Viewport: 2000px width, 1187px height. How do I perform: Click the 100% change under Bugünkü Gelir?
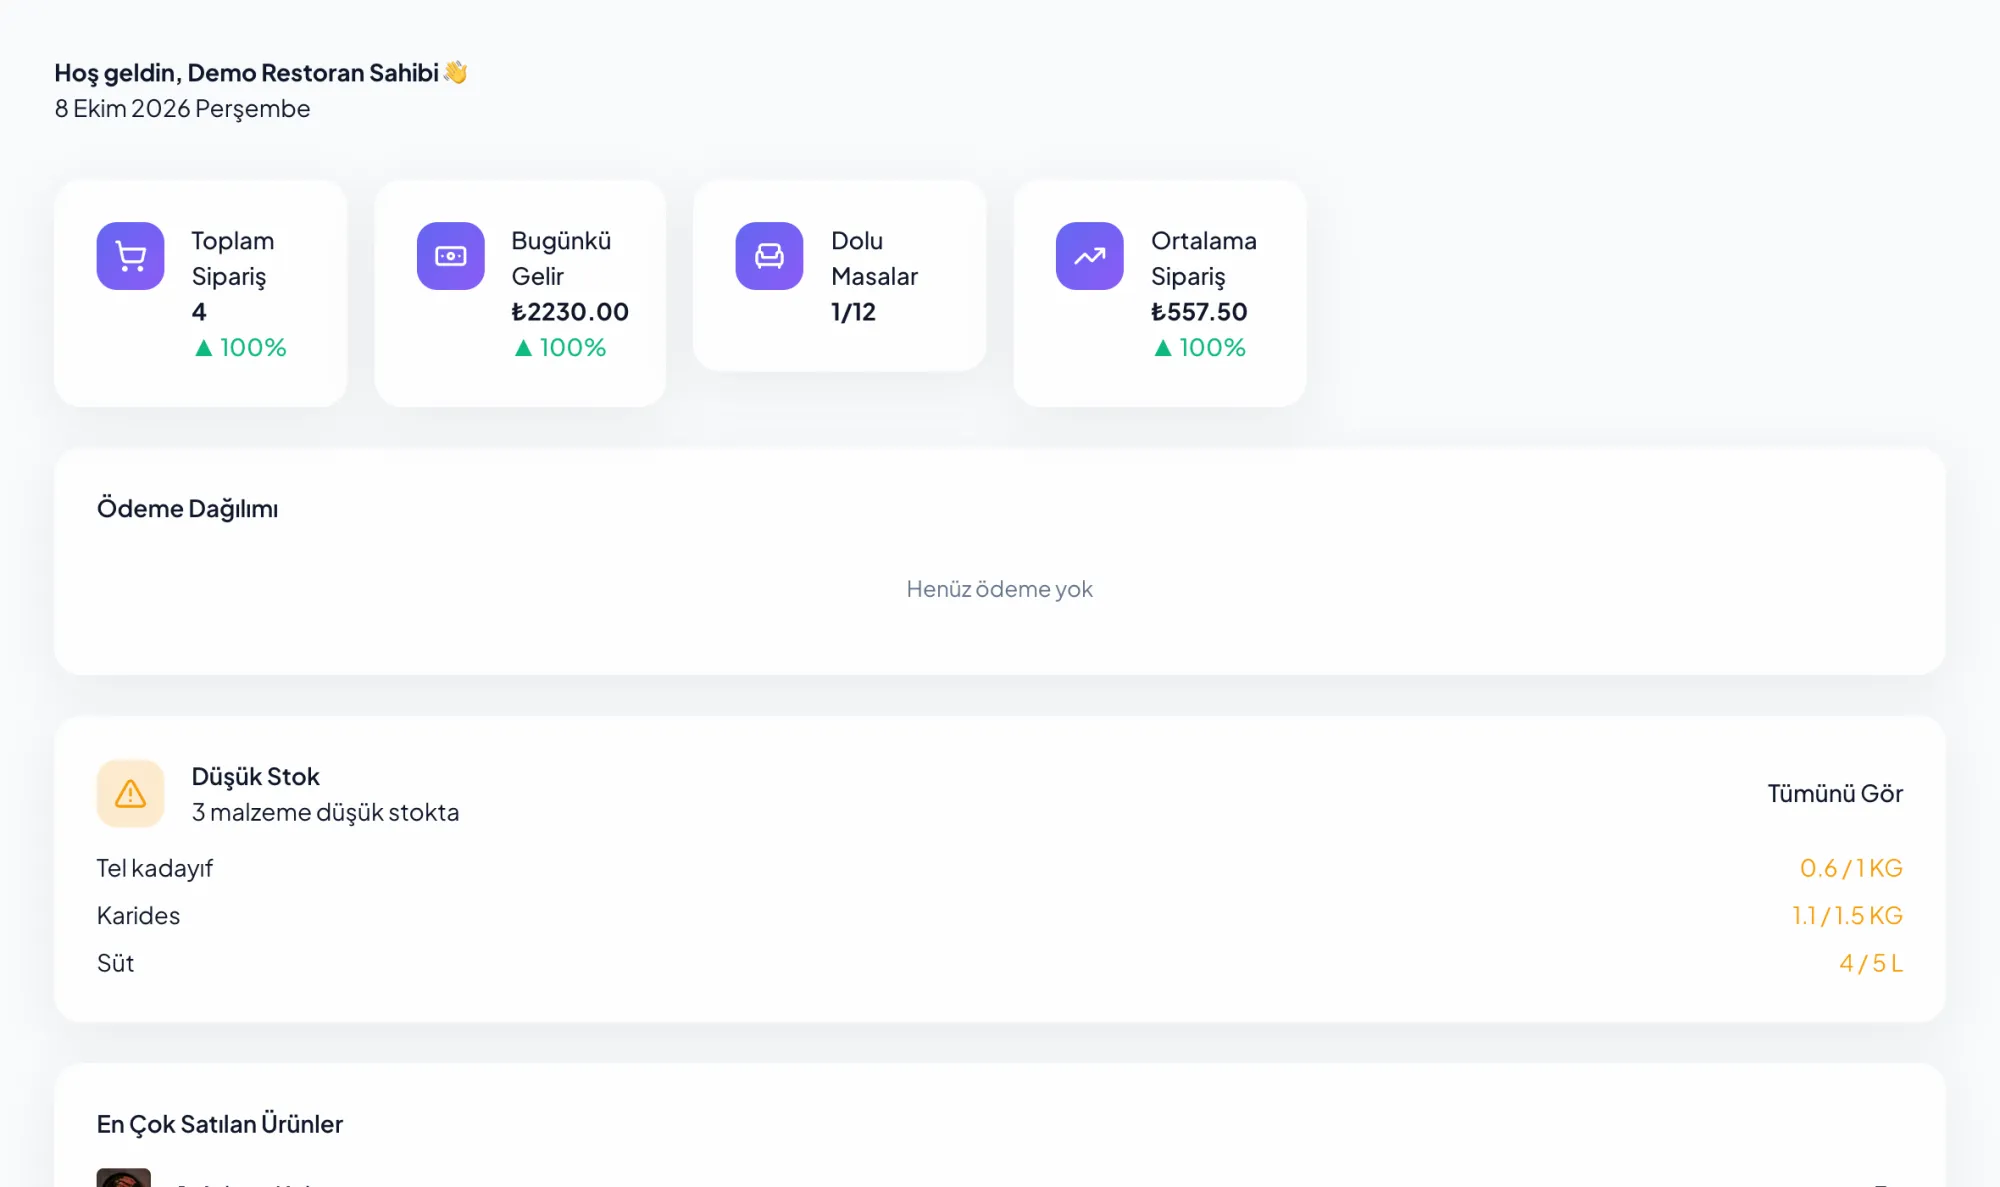pos(560,347)
